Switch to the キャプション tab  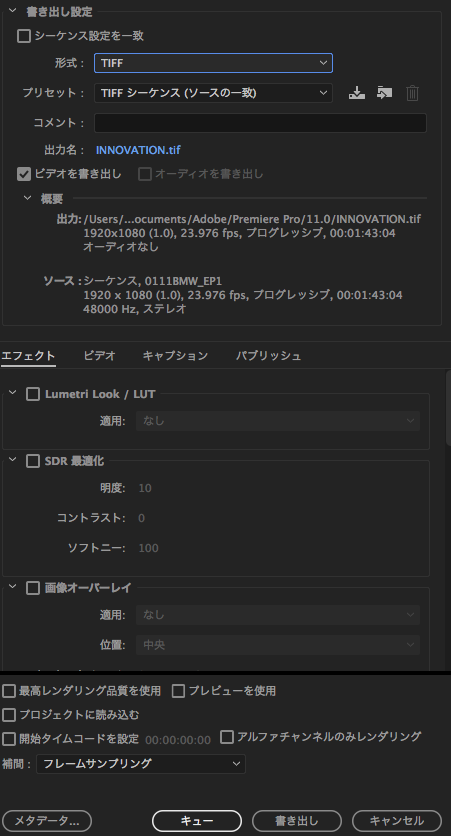(175, 356)
